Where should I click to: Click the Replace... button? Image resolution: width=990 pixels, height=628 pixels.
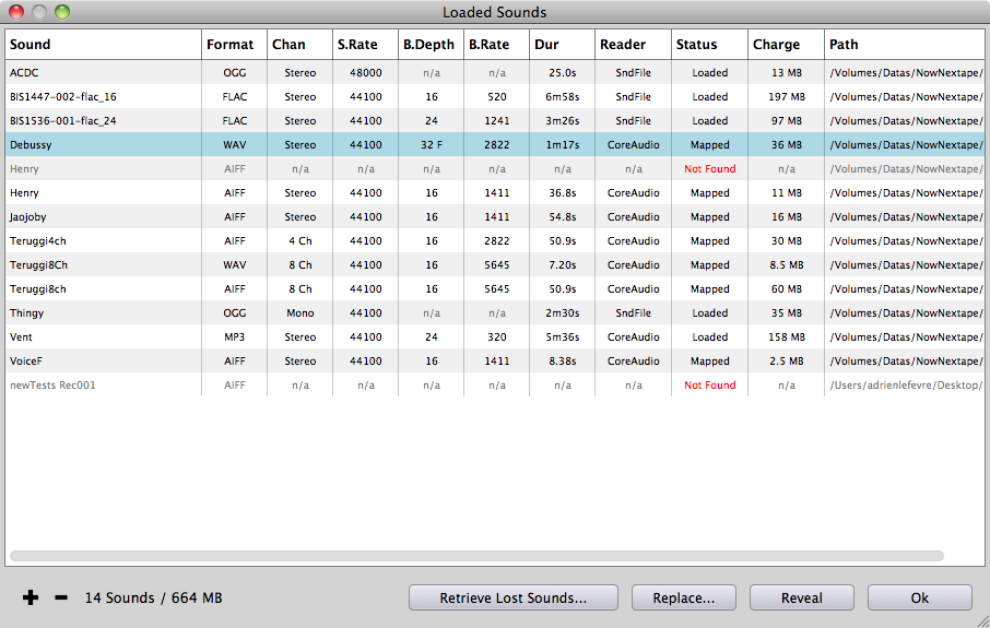pyautogui.click(x=683, y=598)
